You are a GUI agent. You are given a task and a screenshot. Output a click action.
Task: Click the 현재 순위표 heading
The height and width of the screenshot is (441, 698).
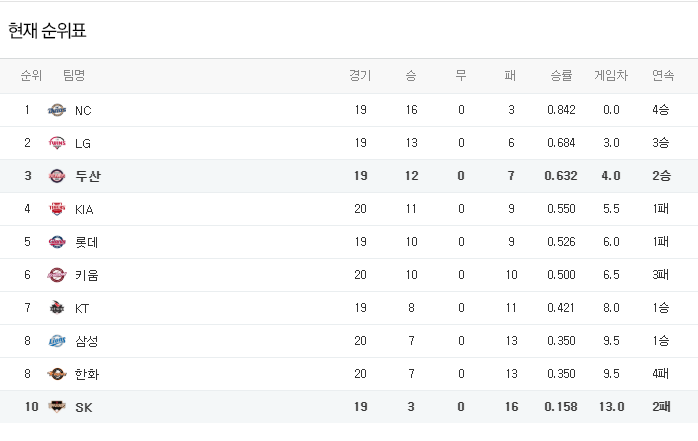click(47, 31)
